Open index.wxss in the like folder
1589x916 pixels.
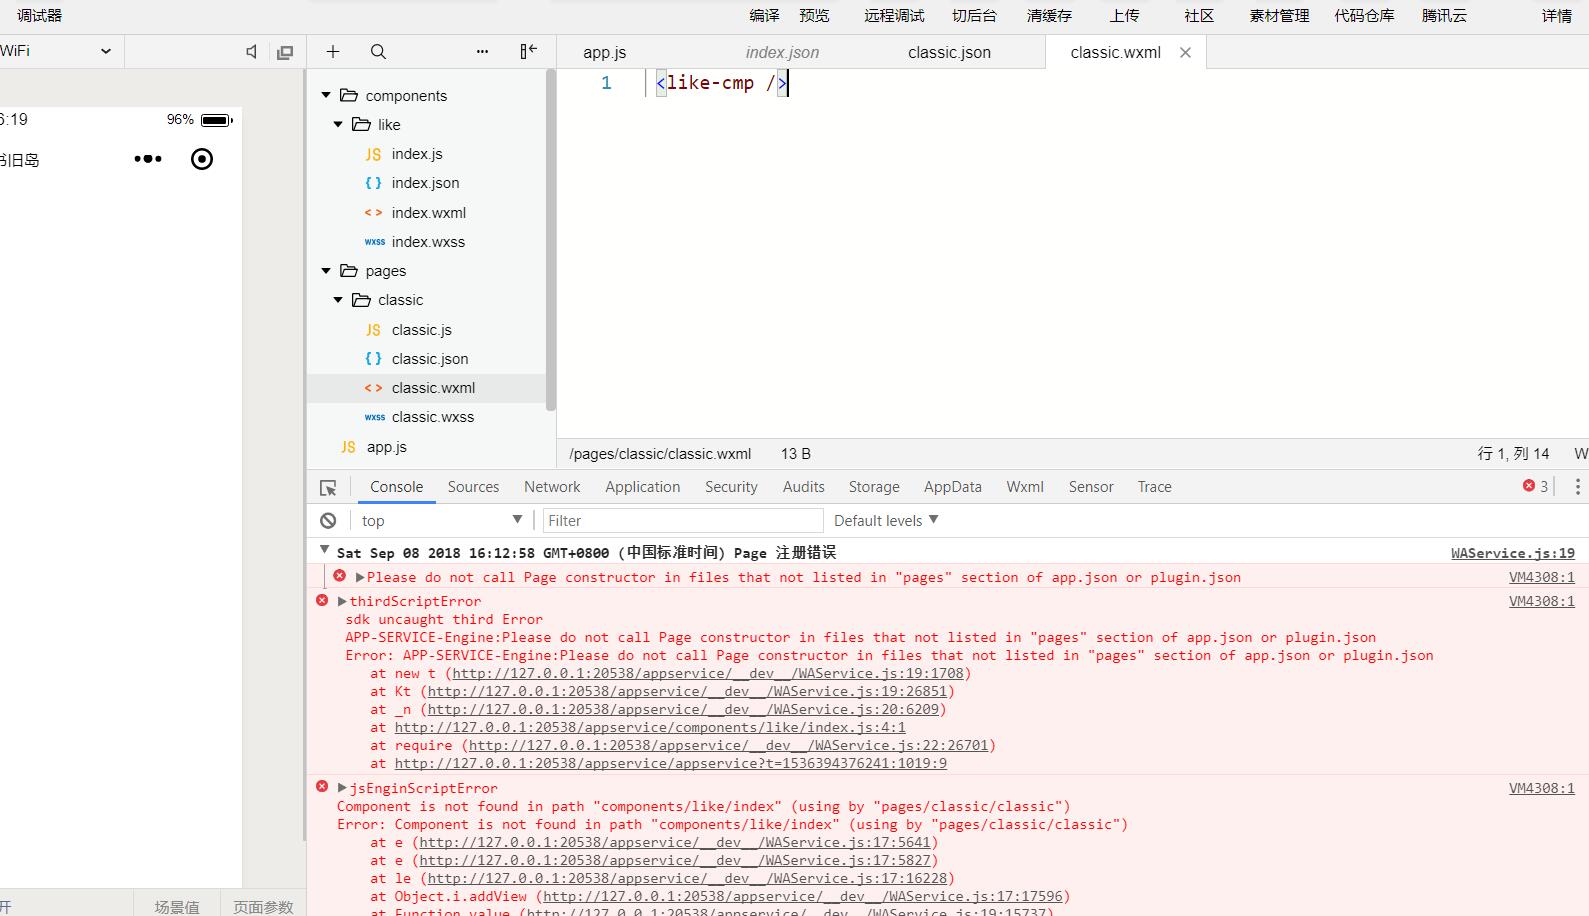point(428,242)
